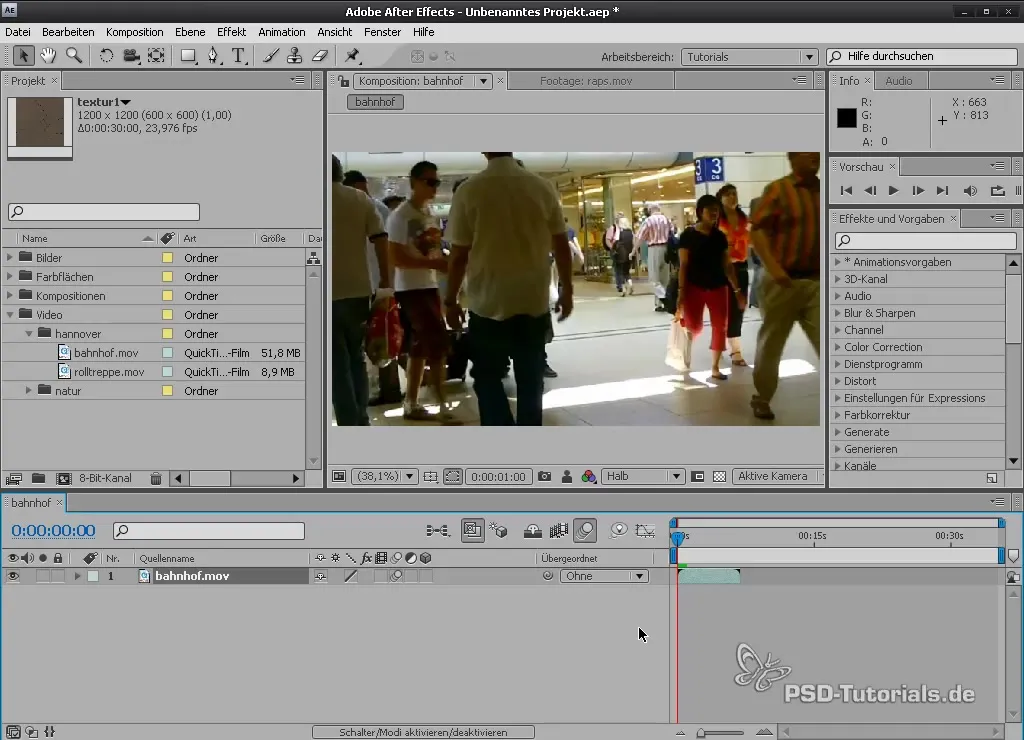
Task: Open the Komposition menu
Action: [134, 32]
